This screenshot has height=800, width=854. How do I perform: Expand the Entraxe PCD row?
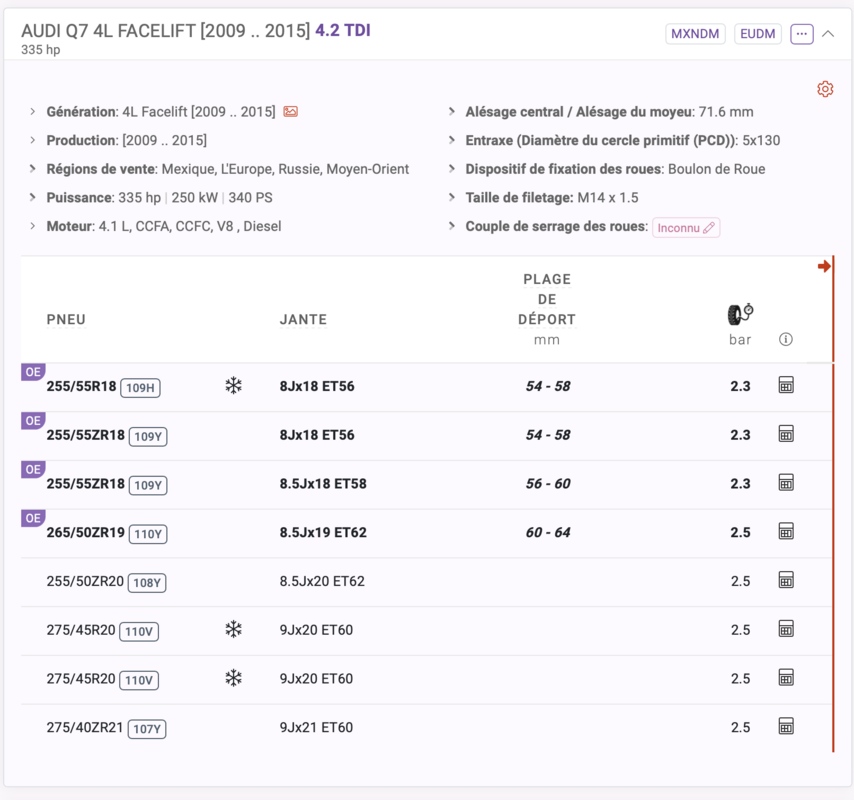point(452,140)
